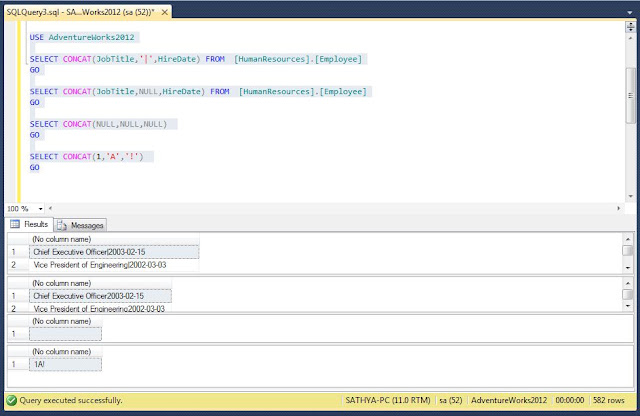Viewport: 640px width, 416px height.
Task: Close the SQLQuery3.sql tab
Action: point(164,12)
